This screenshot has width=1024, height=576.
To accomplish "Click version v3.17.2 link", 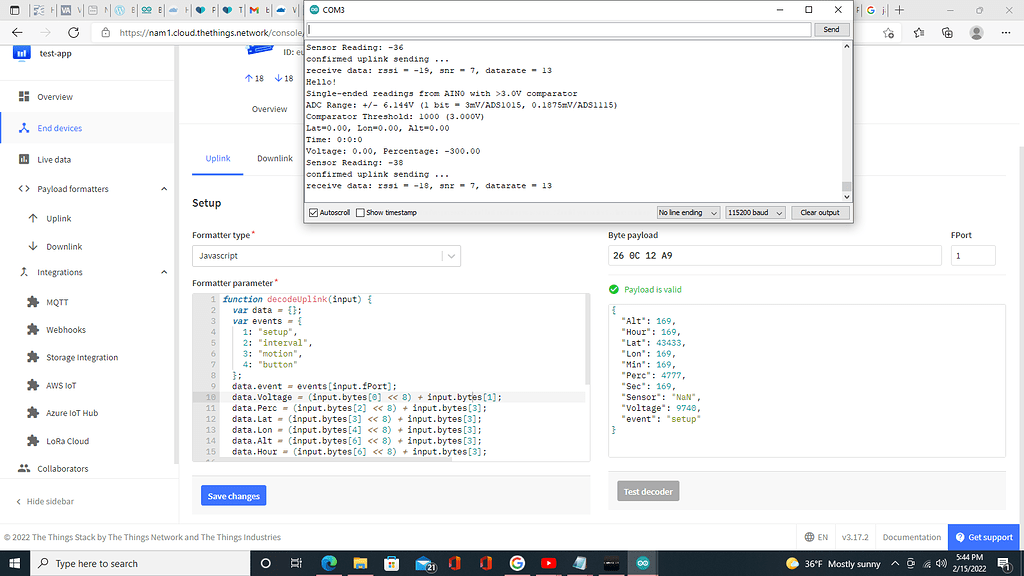I will tap(855, 537).
